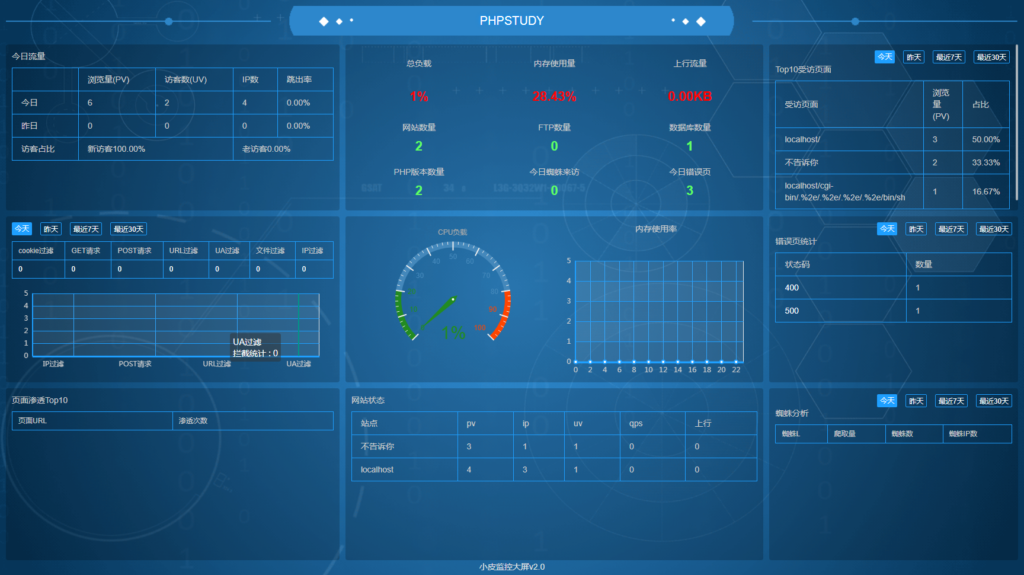Switch 错误页统计 to 最近7天
This screenshot has height=575, width=1024.
tap(951, 229)
